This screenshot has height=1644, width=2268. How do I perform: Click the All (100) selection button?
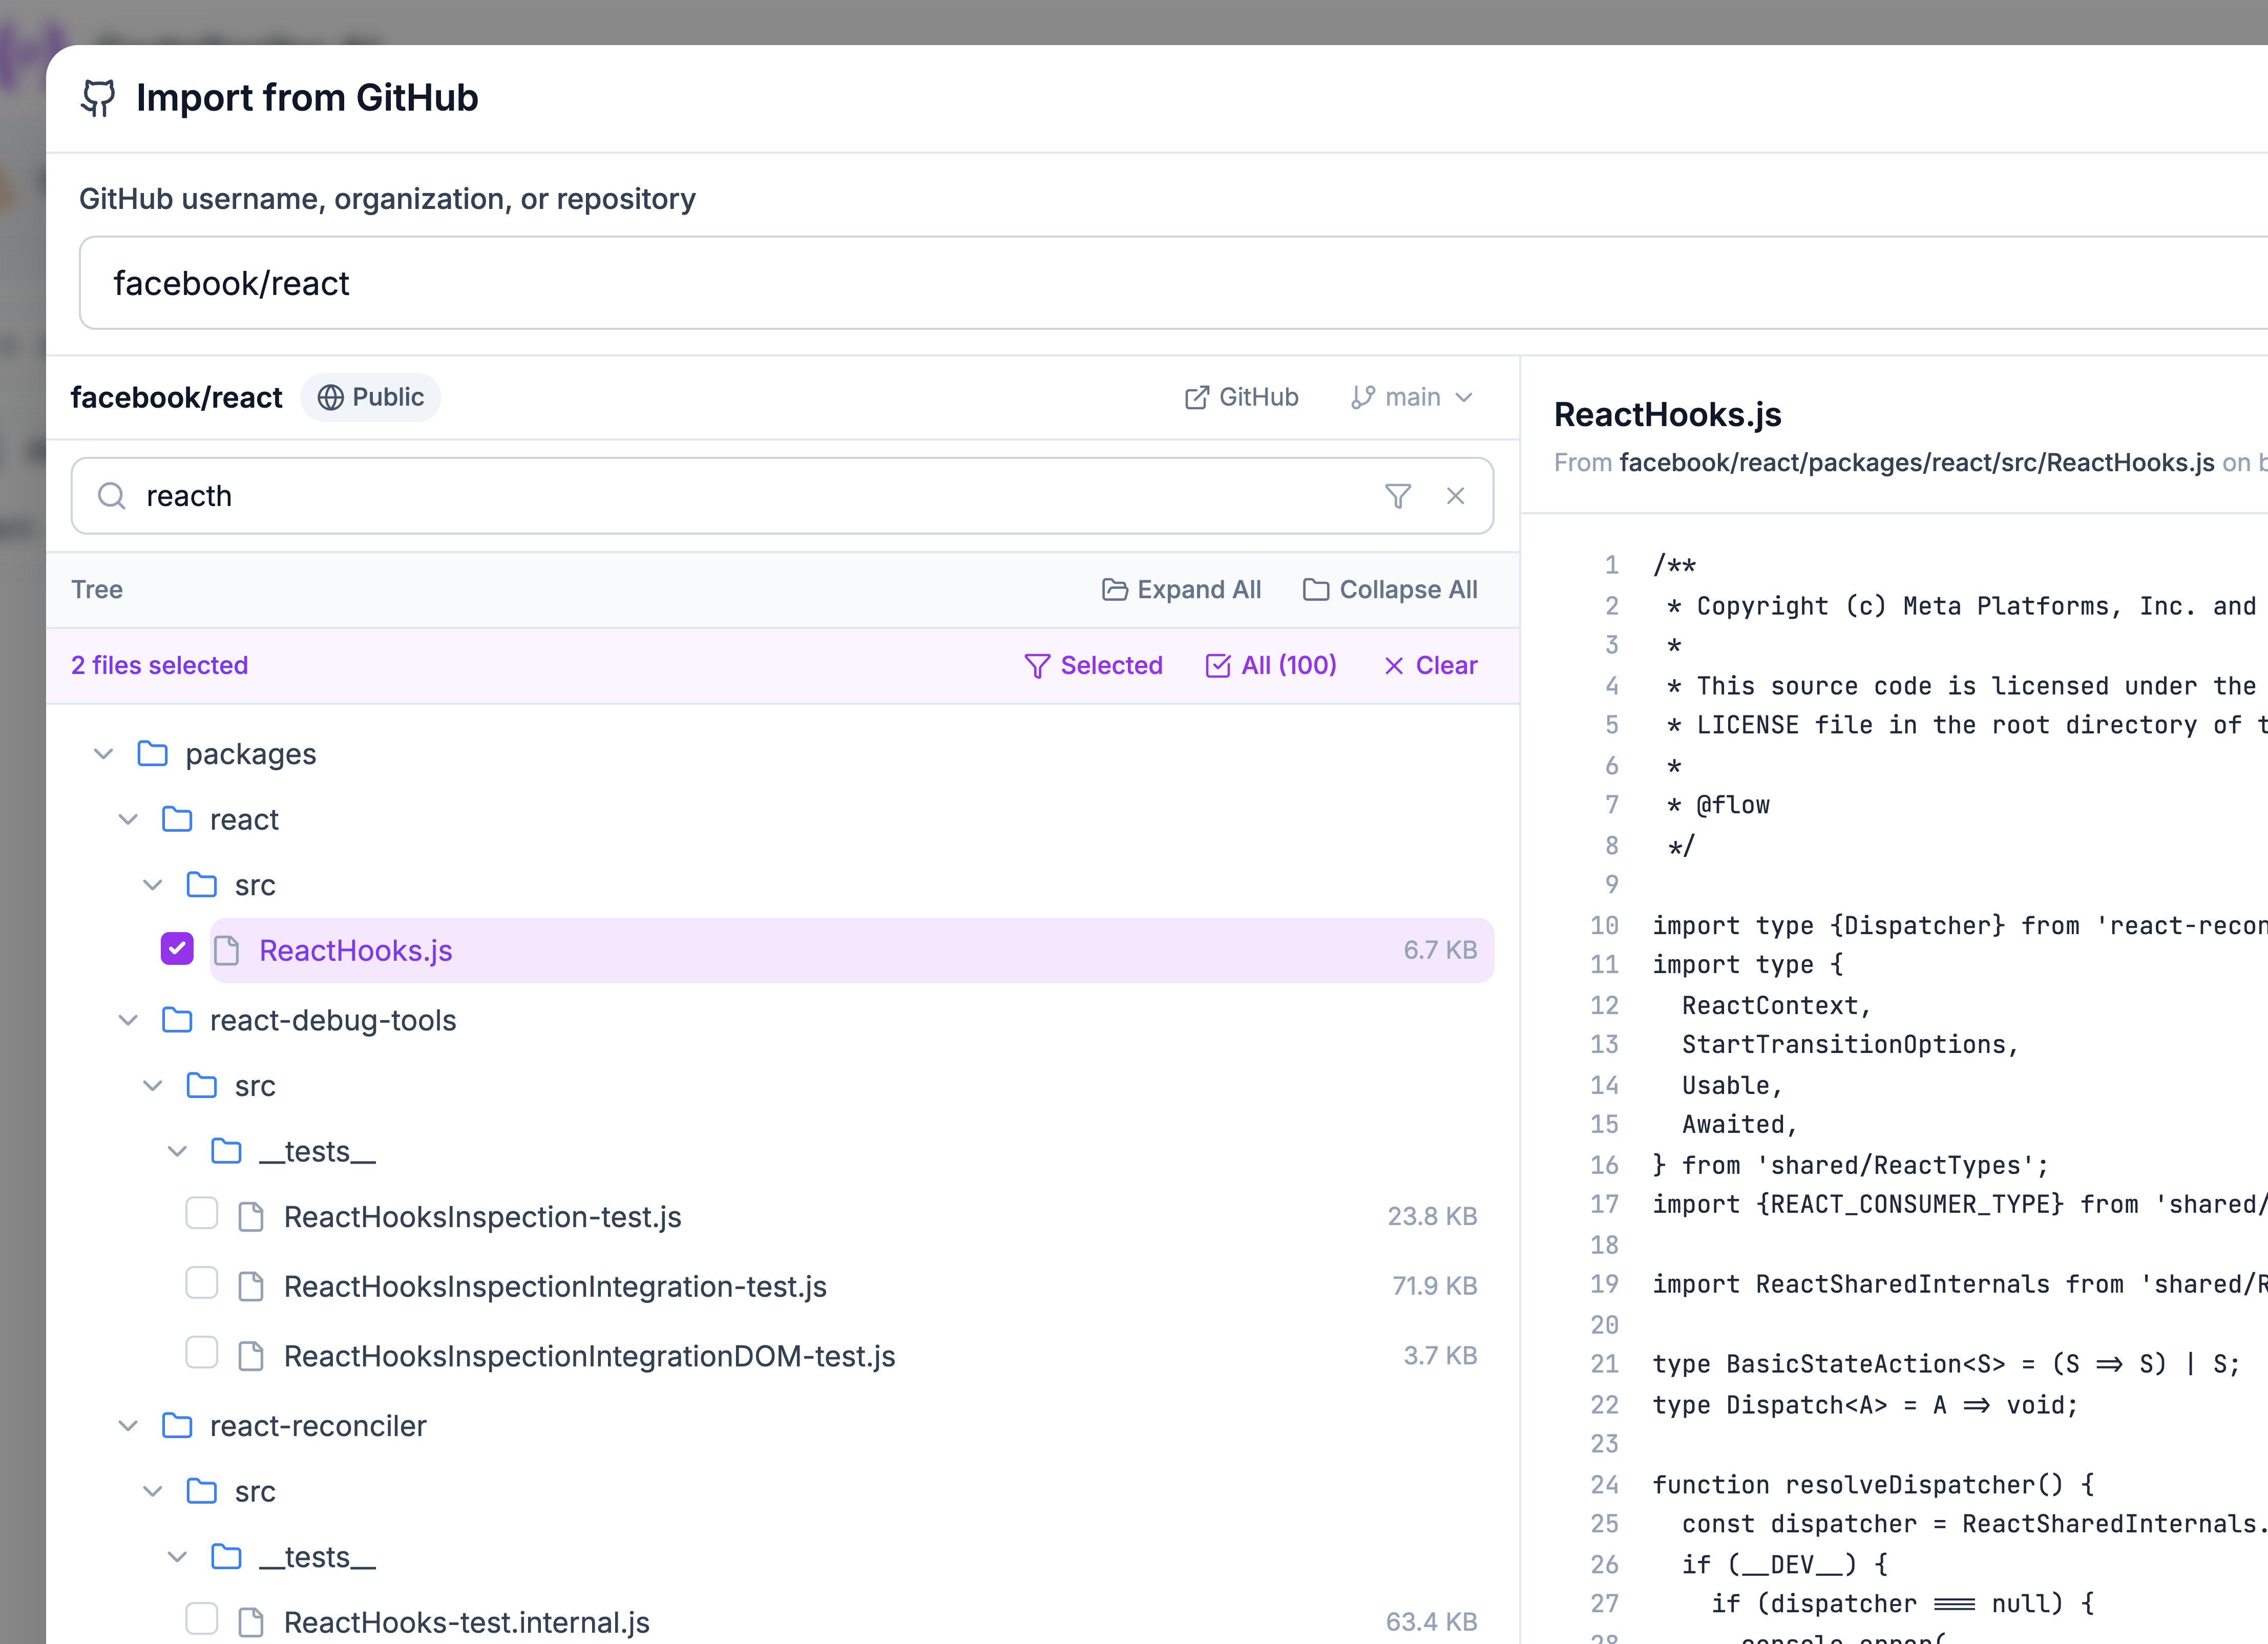1271,665
